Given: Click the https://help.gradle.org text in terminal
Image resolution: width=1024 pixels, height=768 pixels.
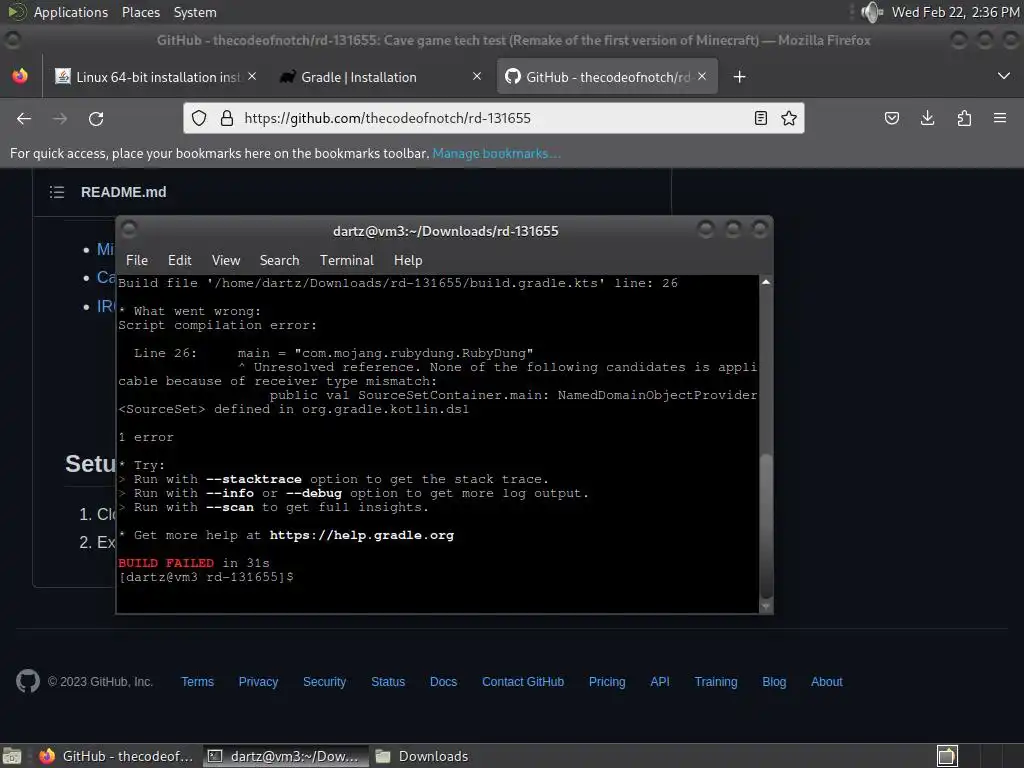Looking at the screenshot, I should click(361, 536).
